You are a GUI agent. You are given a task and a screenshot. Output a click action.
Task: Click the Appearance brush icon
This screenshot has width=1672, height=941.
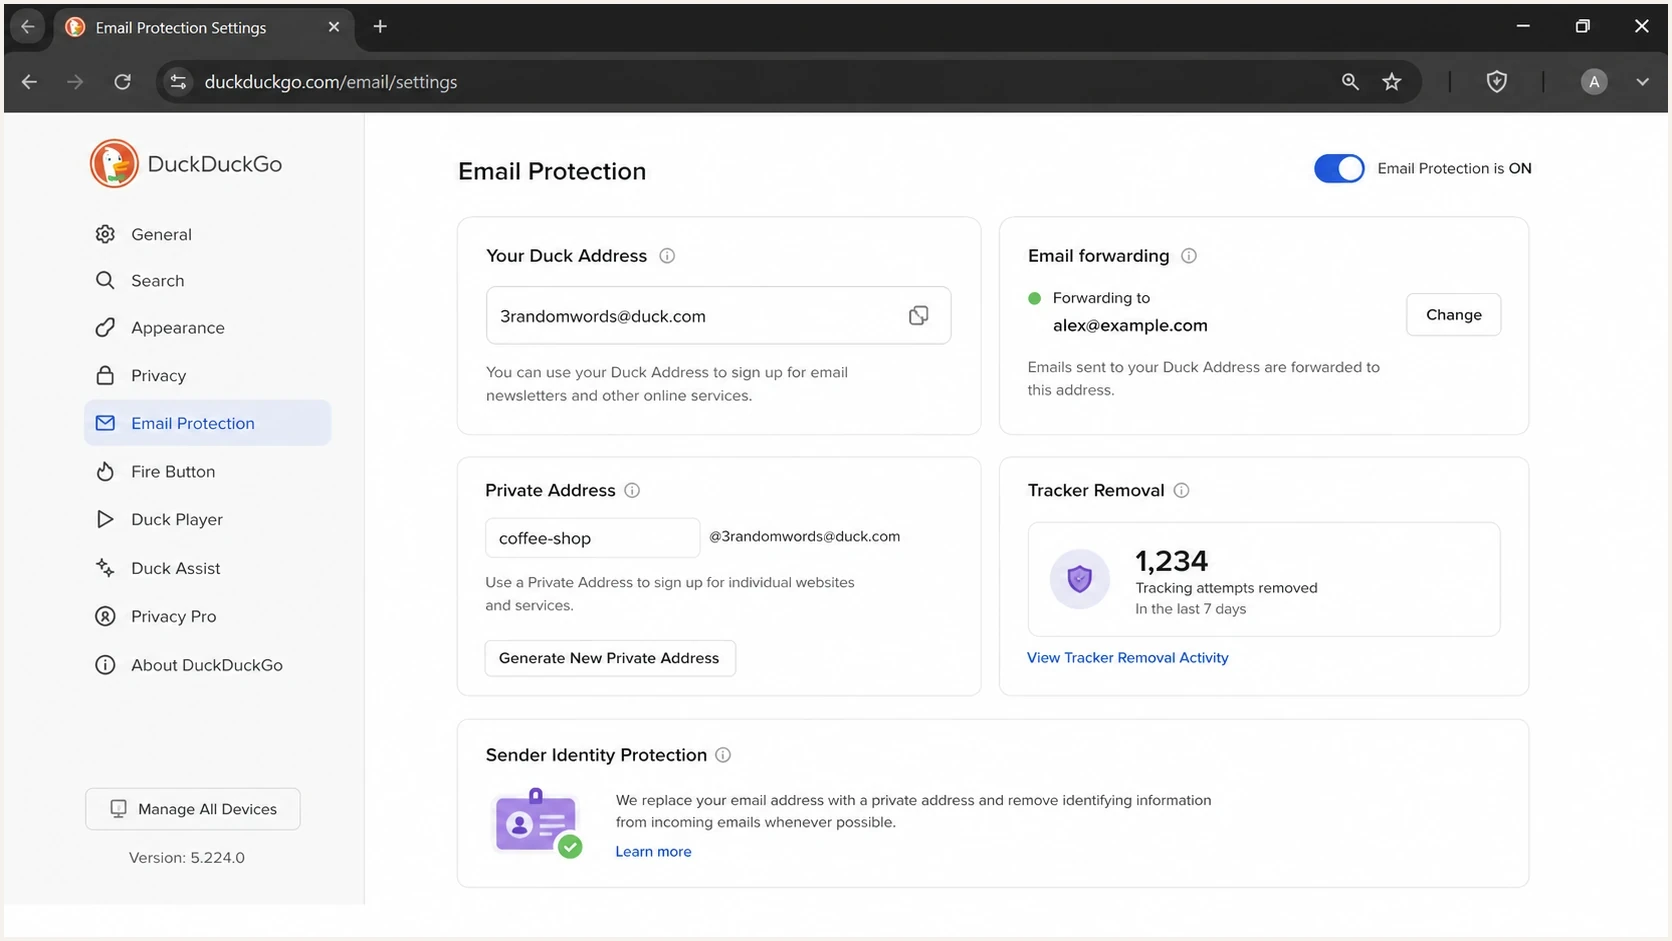point(105,327)
